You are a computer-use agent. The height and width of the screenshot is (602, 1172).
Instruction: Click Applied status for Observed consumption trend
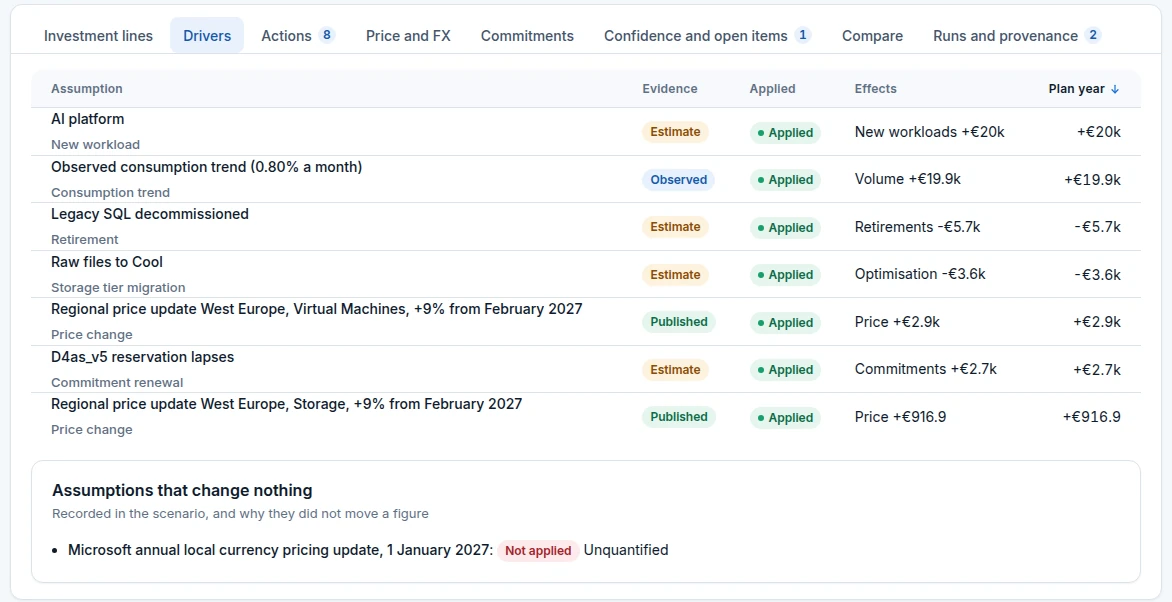[785, 179]
